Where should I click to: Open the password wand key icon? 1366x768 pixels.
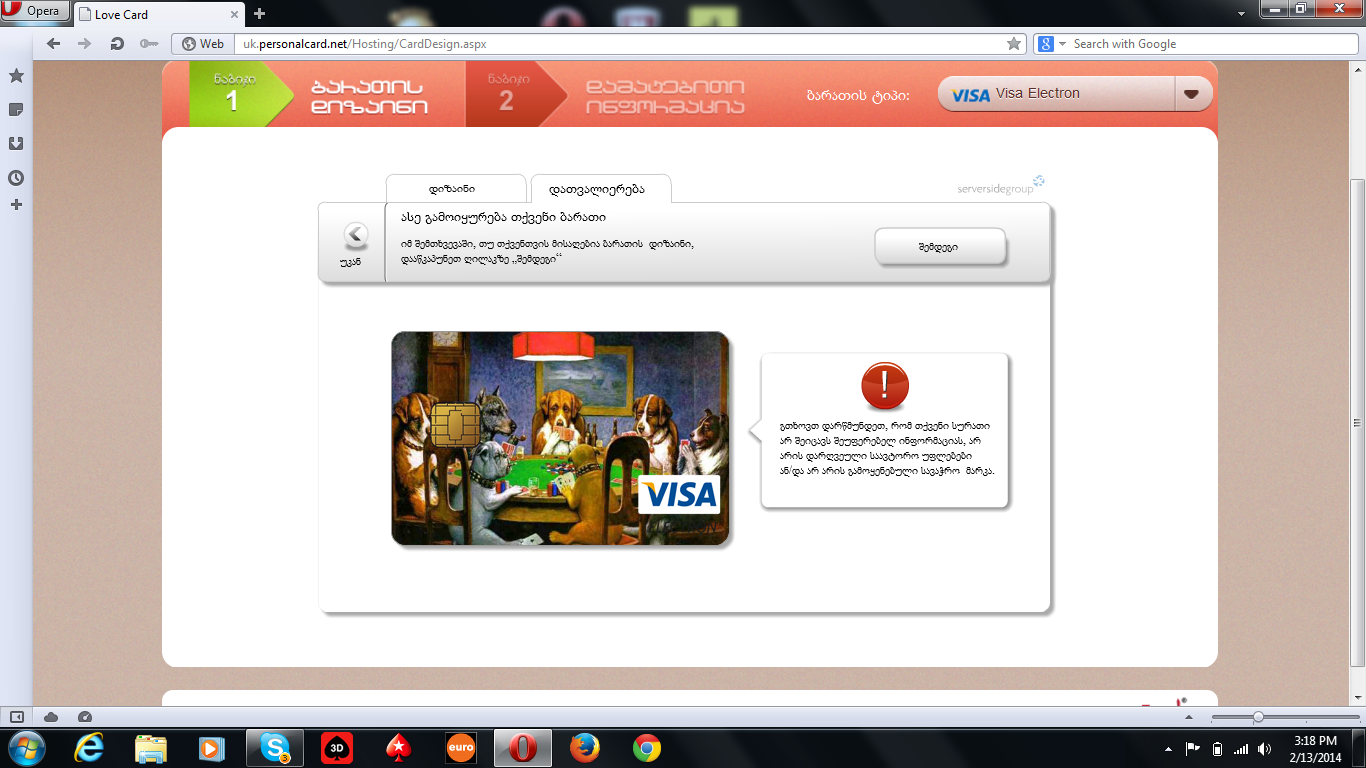(x=149, y=44)
